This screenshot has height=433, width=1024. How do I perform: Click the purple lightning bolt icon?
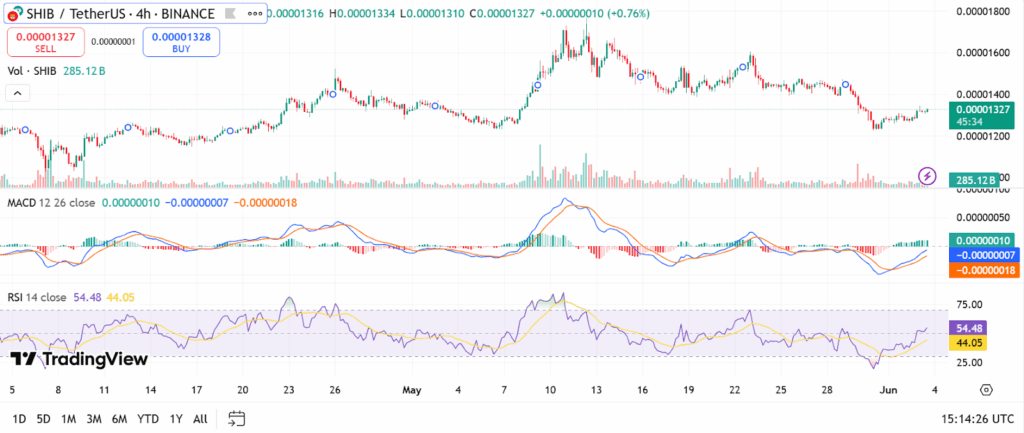(927, 175)
